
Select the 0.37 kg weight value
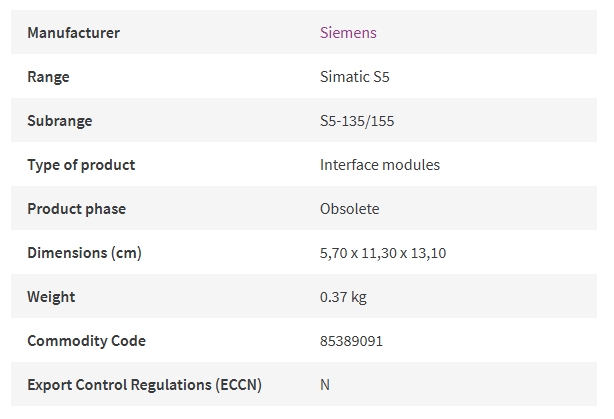343,297
